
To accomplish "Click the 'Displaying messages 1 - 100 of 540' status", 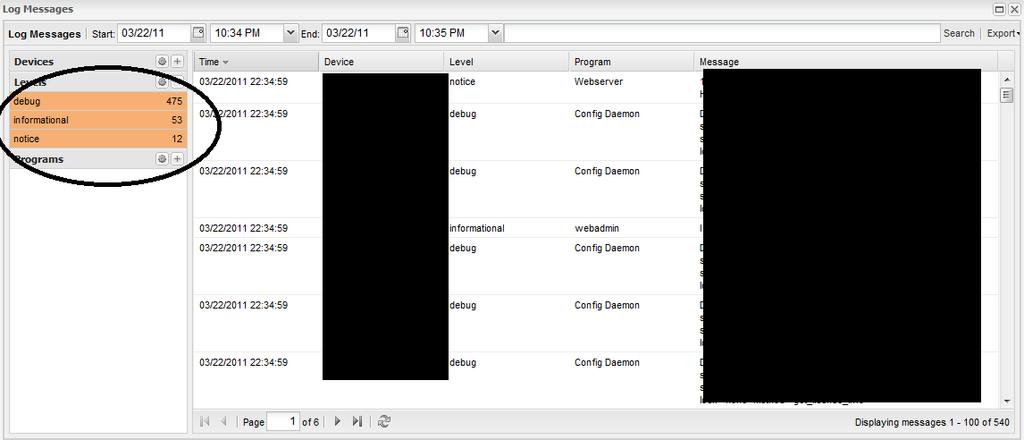I will click(930, 422).
